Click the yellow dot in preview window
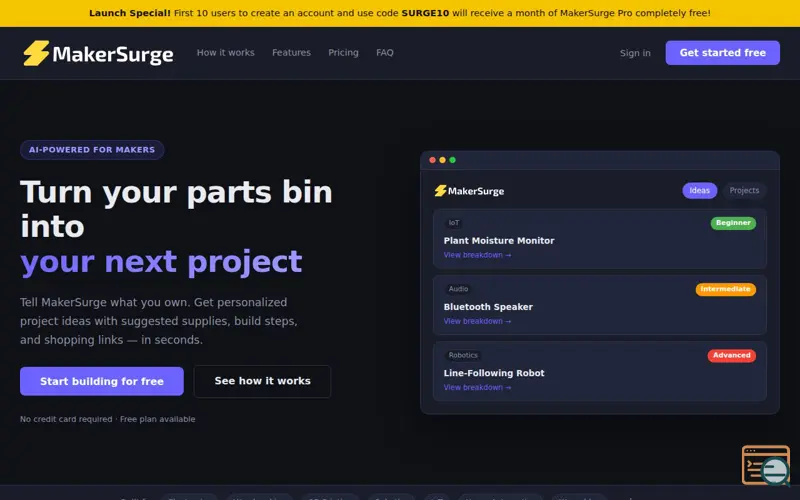The height and width of the screenshot is (500, 800). pyautogui.click(x=442, y=160)
